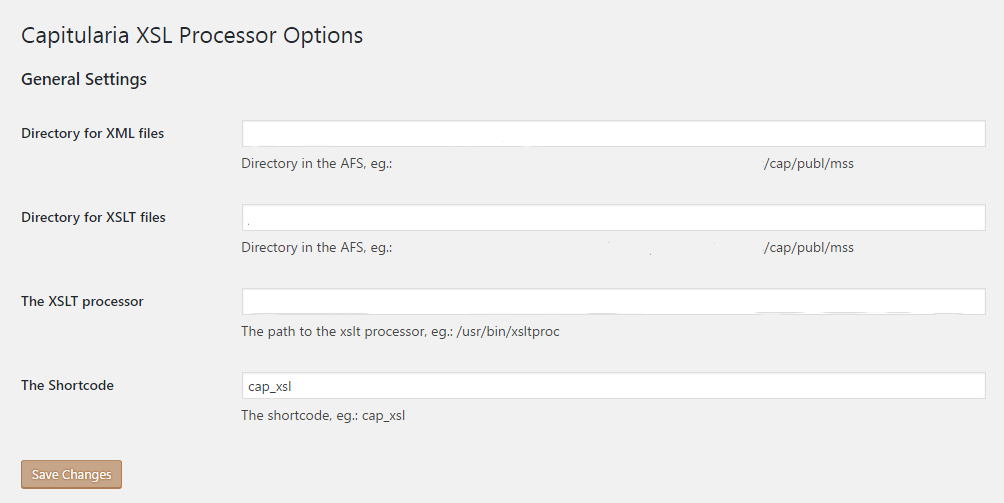Click 'The path to the xslt processor' hint
Viewport: 1004px width, 503px height.
click(346, 331)
